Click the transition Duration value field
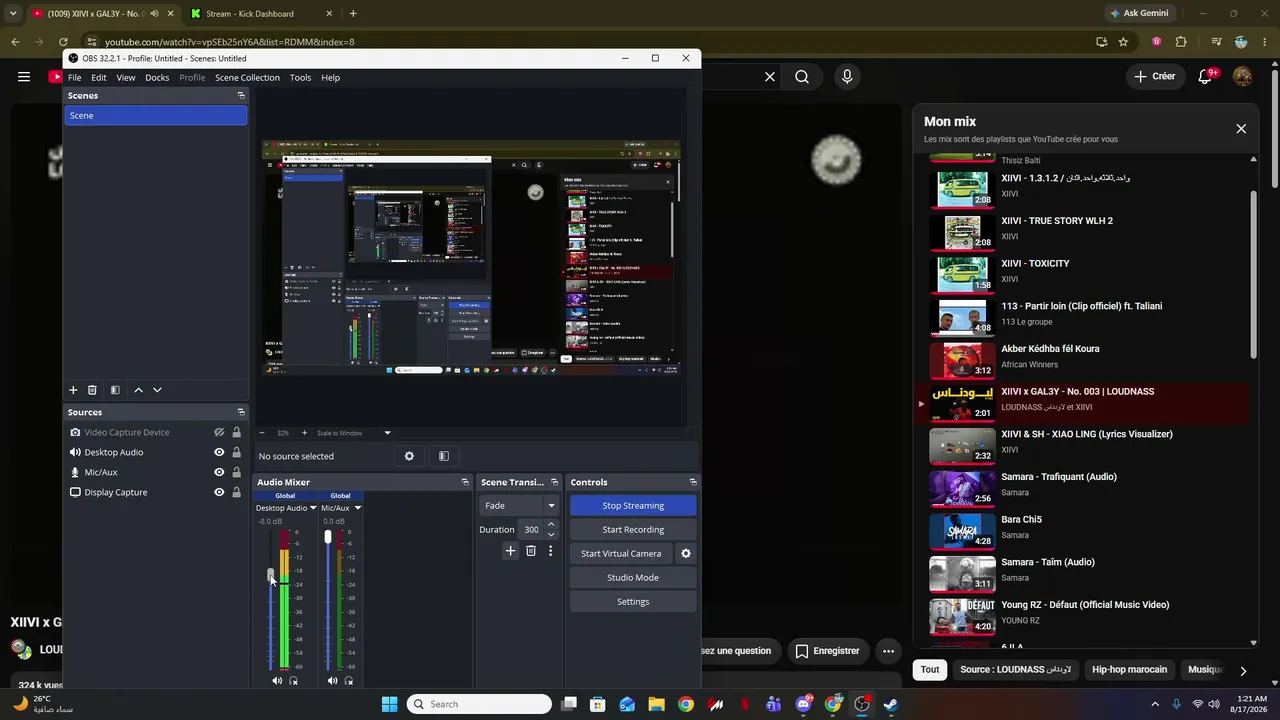This screenshot has width=1280, height=720. pos(530,529)
